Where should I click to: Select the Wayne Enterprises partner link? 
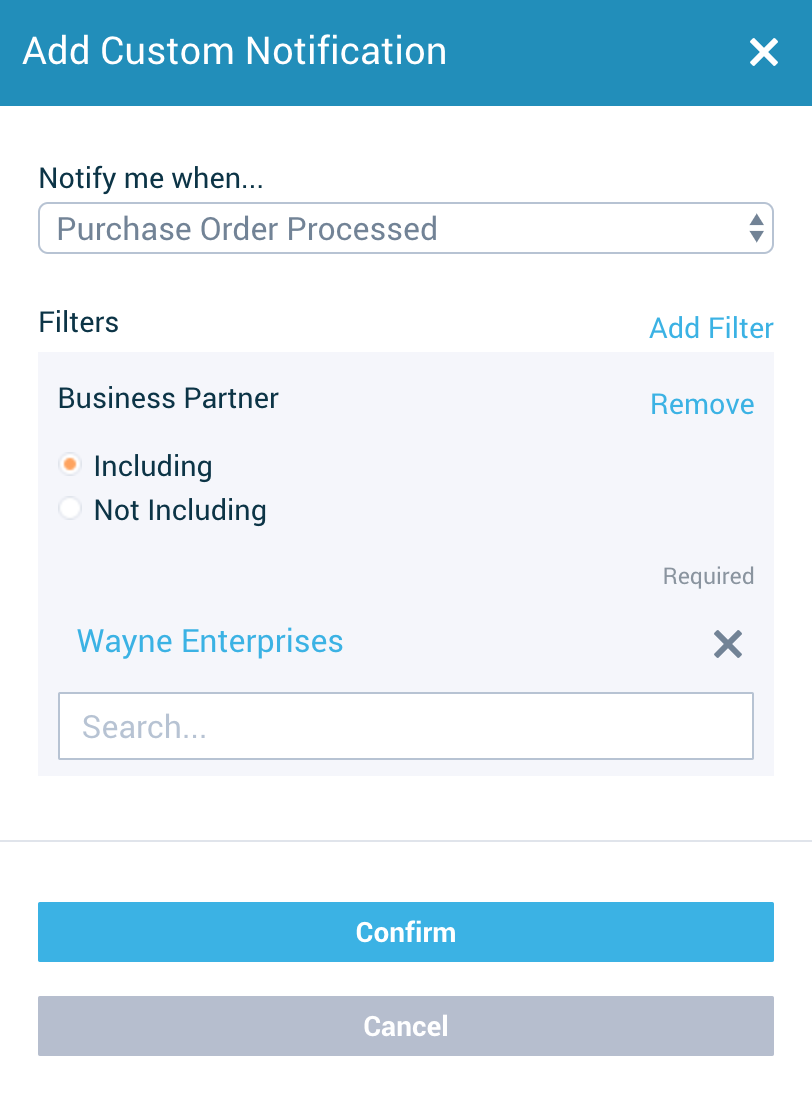click(x=210, y=641)
